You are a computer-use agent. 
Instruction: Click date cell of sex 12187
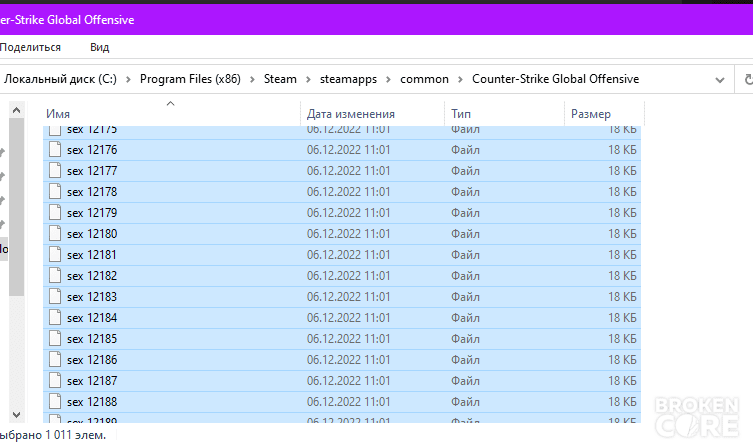[349, 381]
